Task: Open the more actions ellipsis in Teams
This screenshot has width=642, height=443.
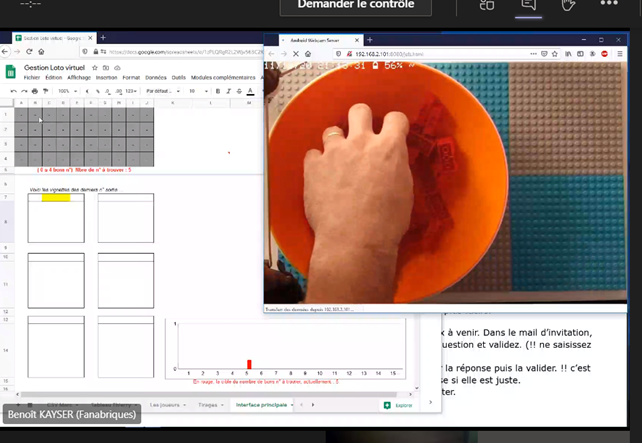Action: pos(609,3)
